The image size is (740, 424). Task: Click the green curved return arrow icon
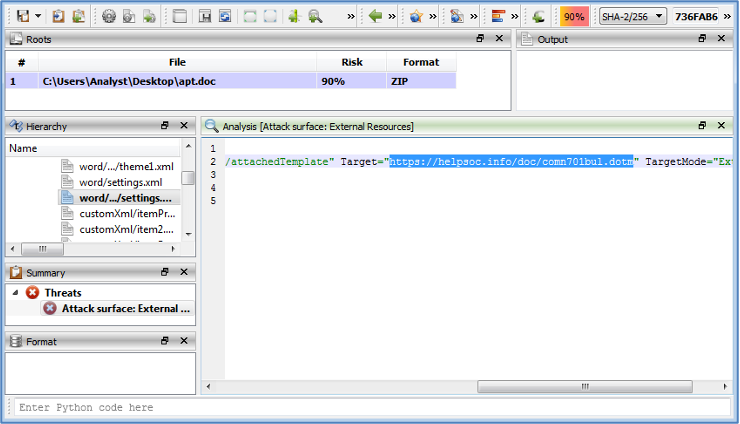(x=538, y=17)
